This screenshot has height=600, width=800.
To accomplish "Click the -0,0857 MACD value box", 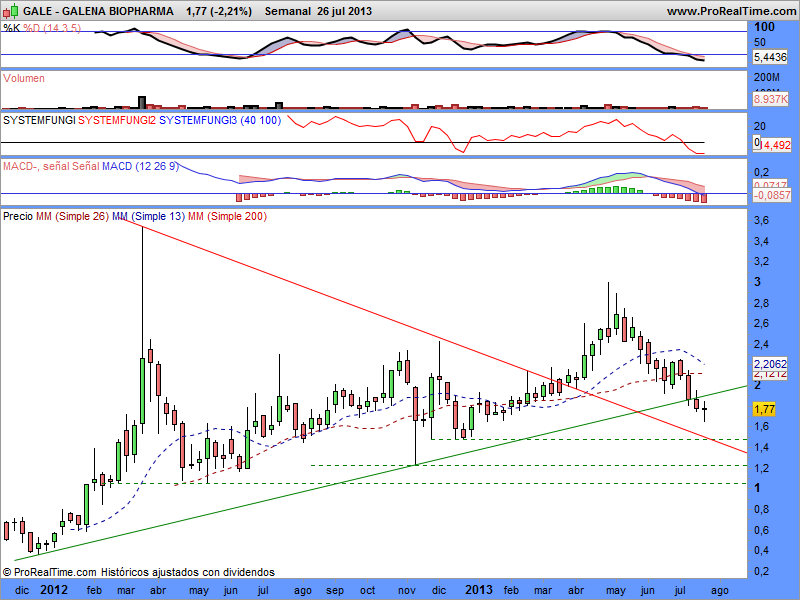I will point(772,195).
